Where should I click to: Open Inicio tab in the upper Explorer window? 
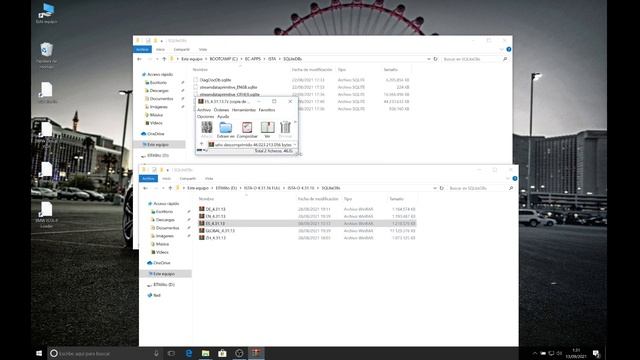point(160,49)
